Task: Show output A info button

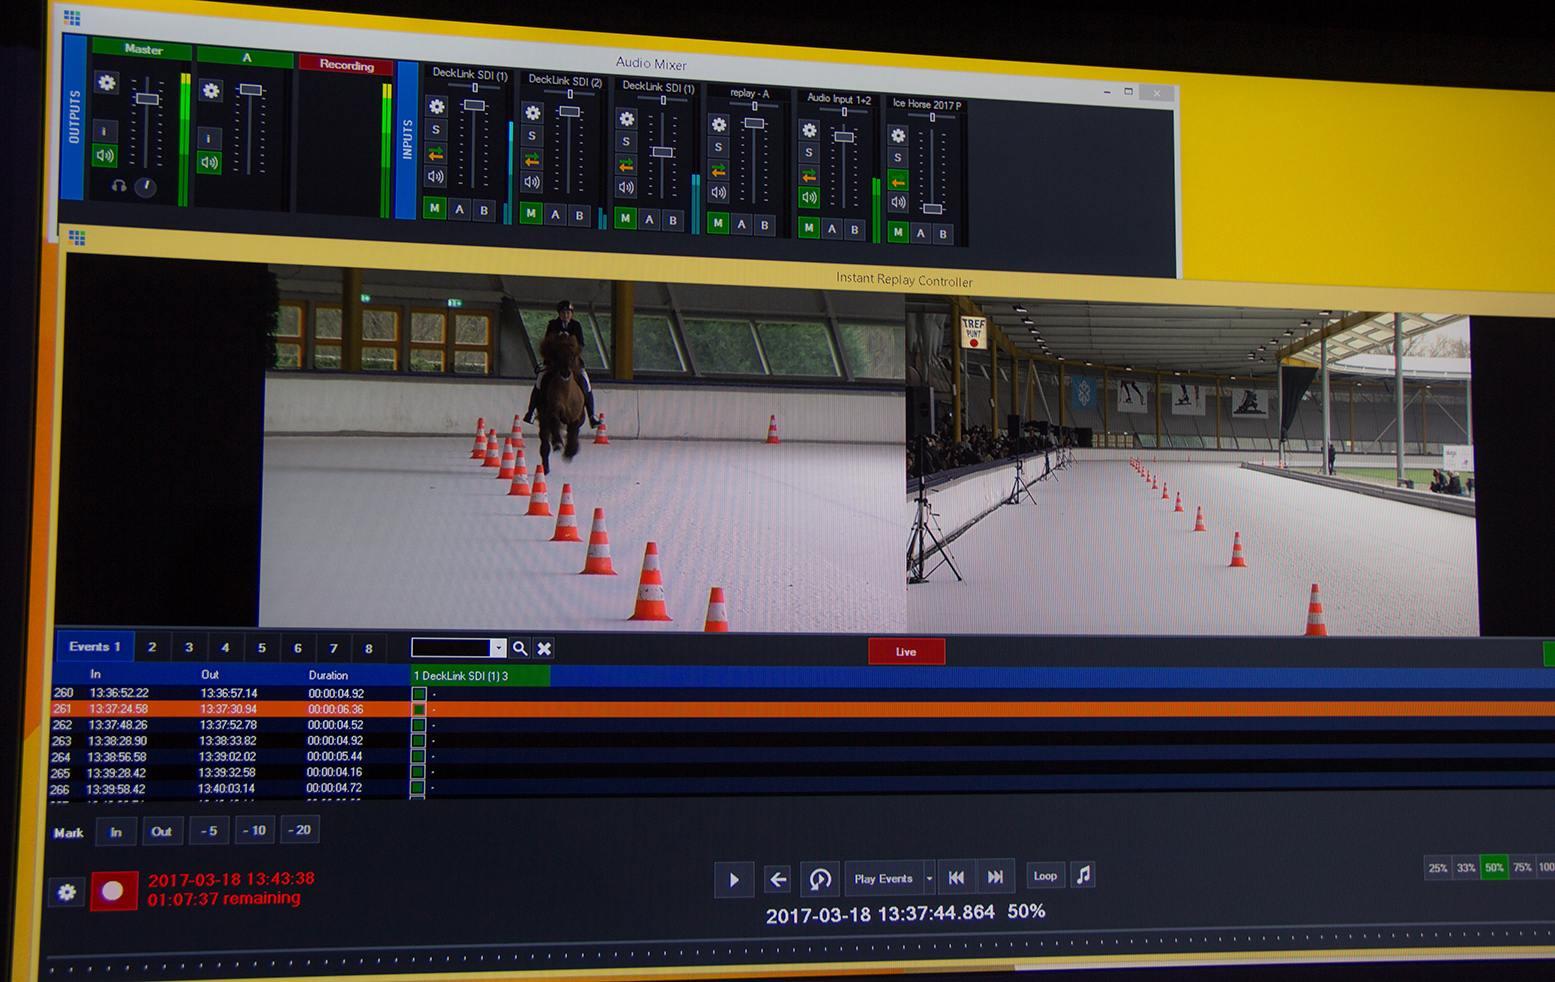Action: pyautogui.click(x=208, y=138)
